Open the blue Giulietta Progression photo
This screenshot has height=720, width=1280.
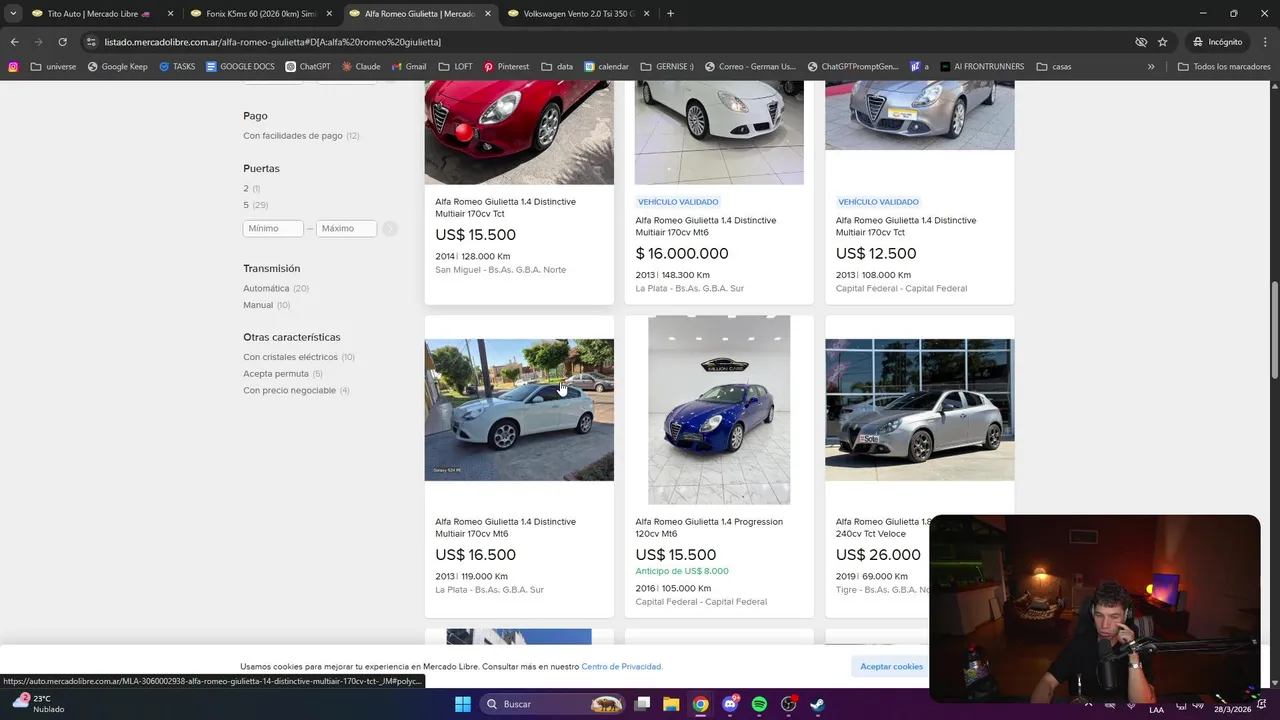pyautogui.click(x=719, y=410)
